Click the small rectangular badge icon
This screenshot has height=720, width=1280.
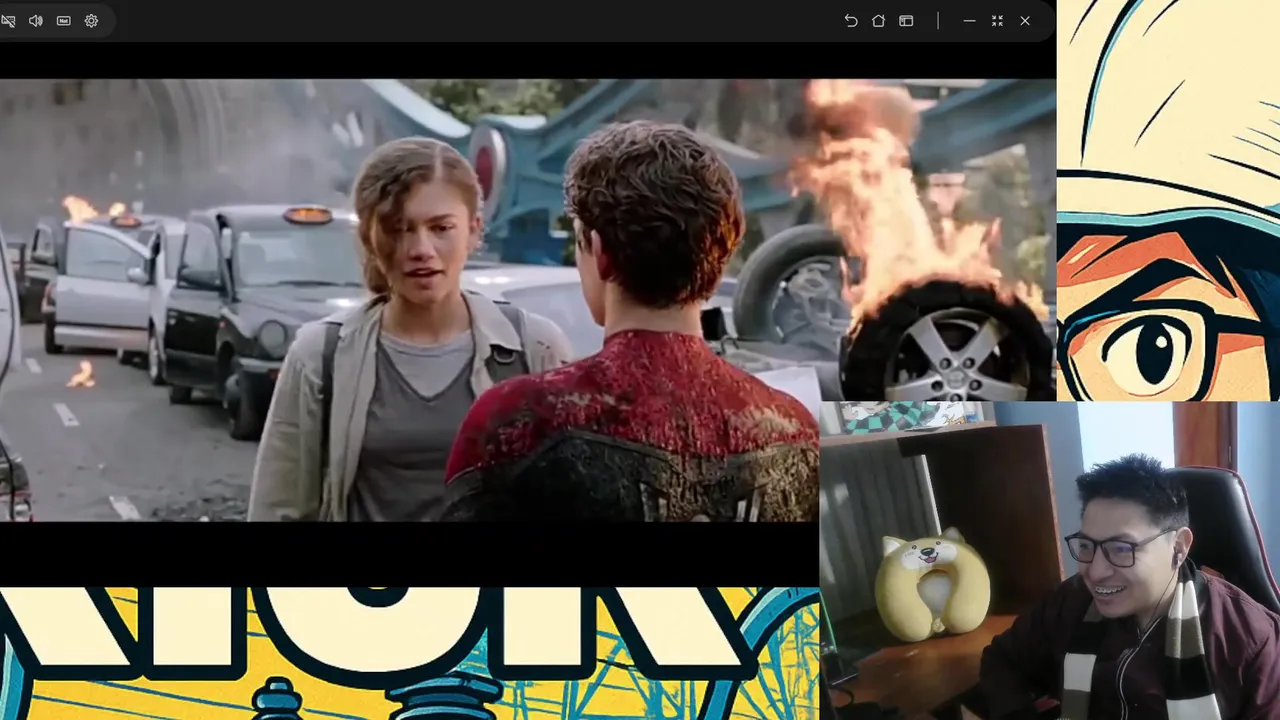[x=64, y=21]
